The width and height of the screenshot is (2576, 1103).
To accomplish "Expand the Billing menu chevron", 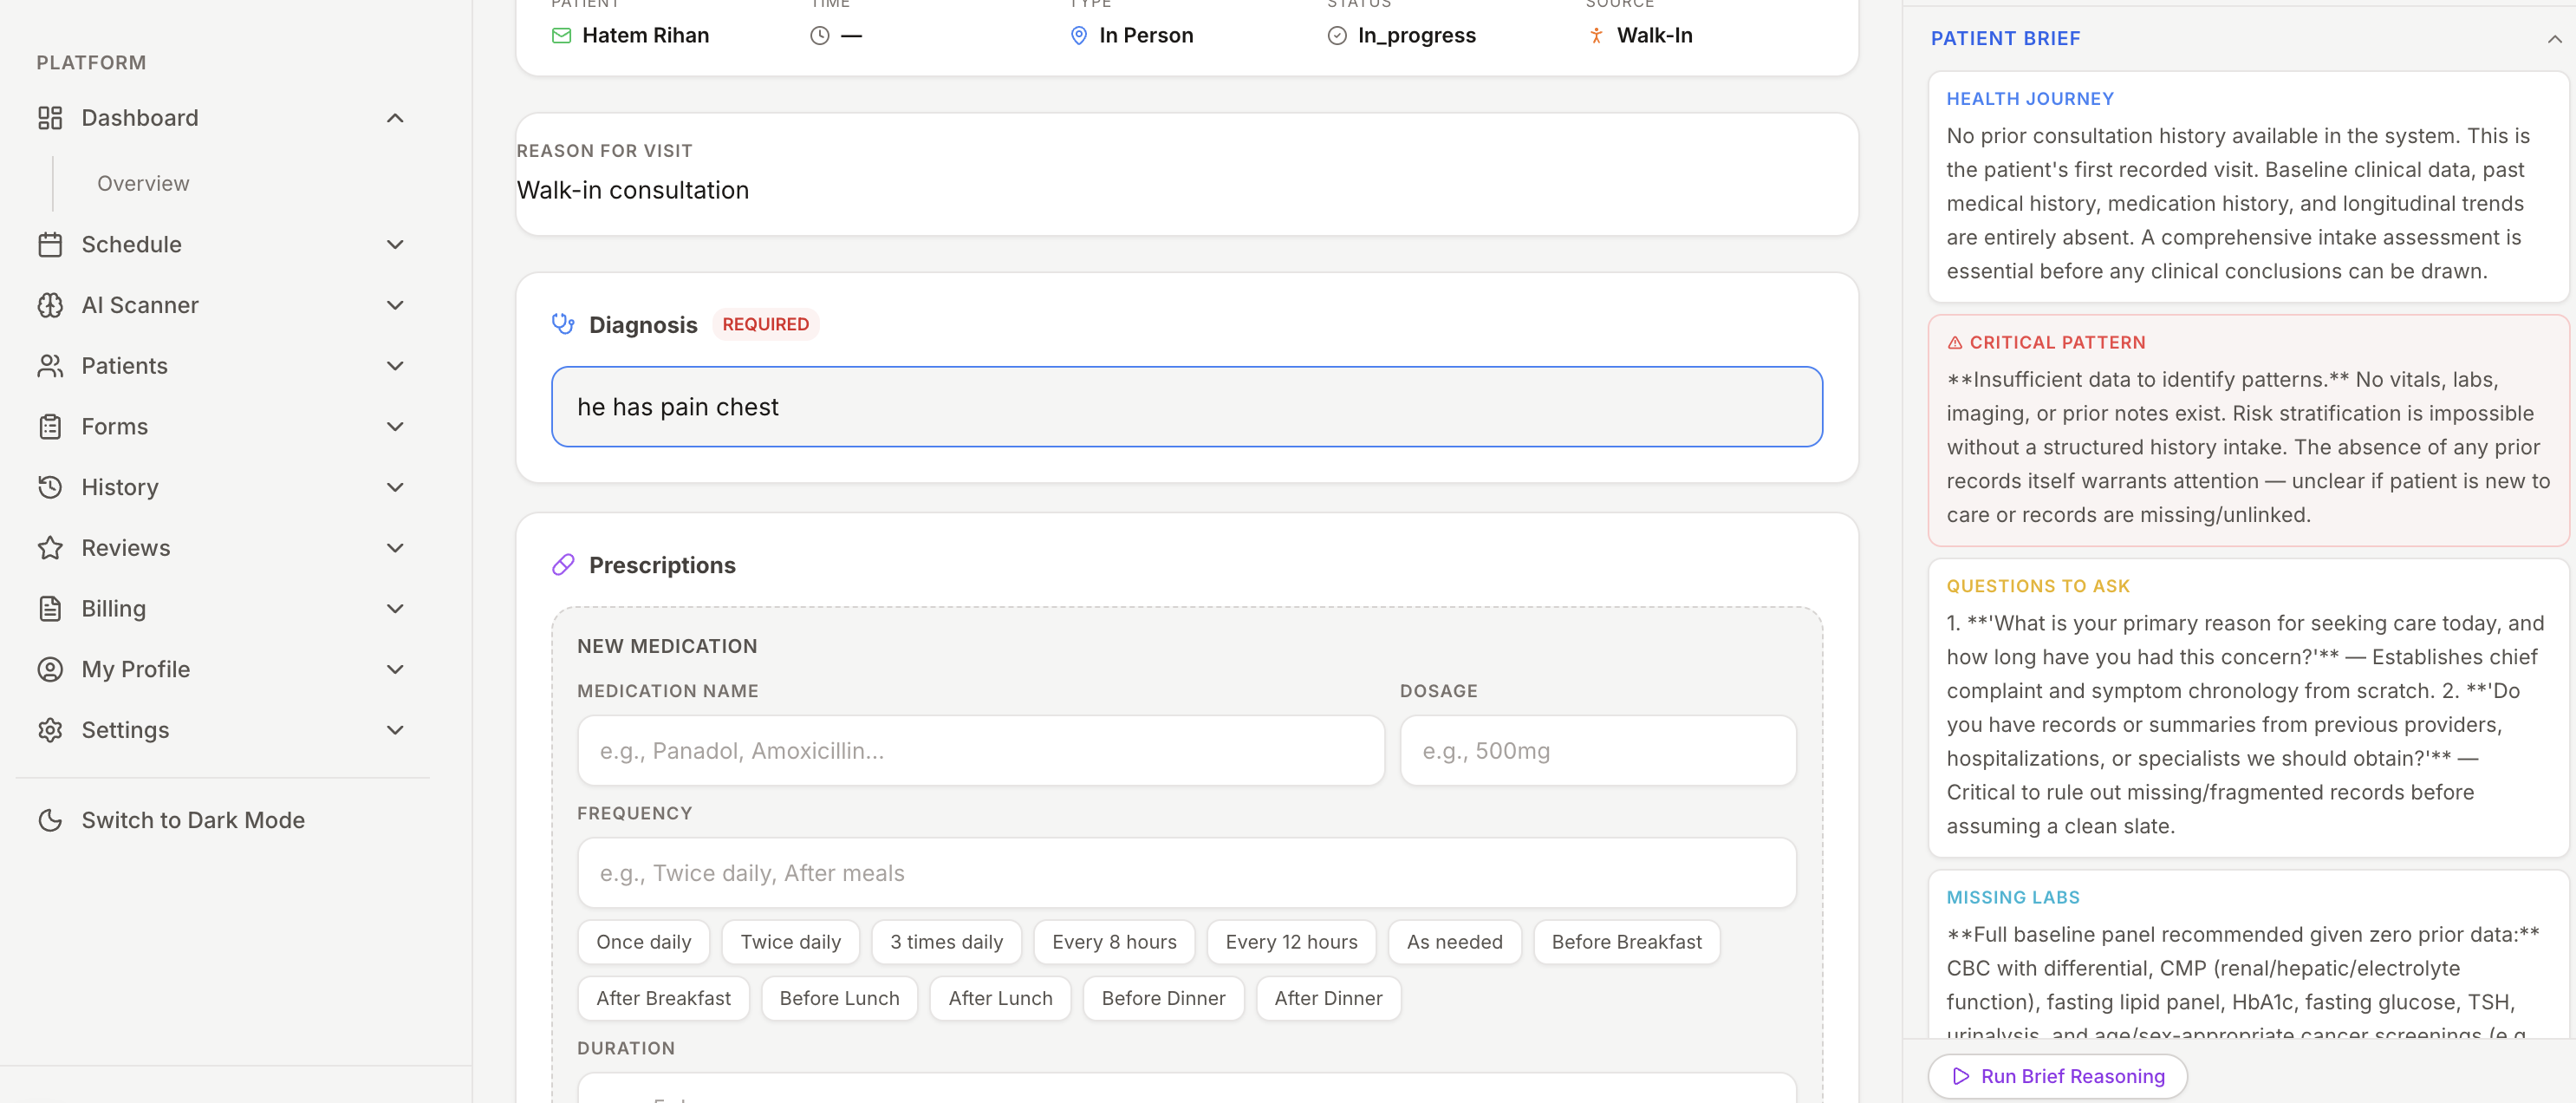I will pos(395,609).
